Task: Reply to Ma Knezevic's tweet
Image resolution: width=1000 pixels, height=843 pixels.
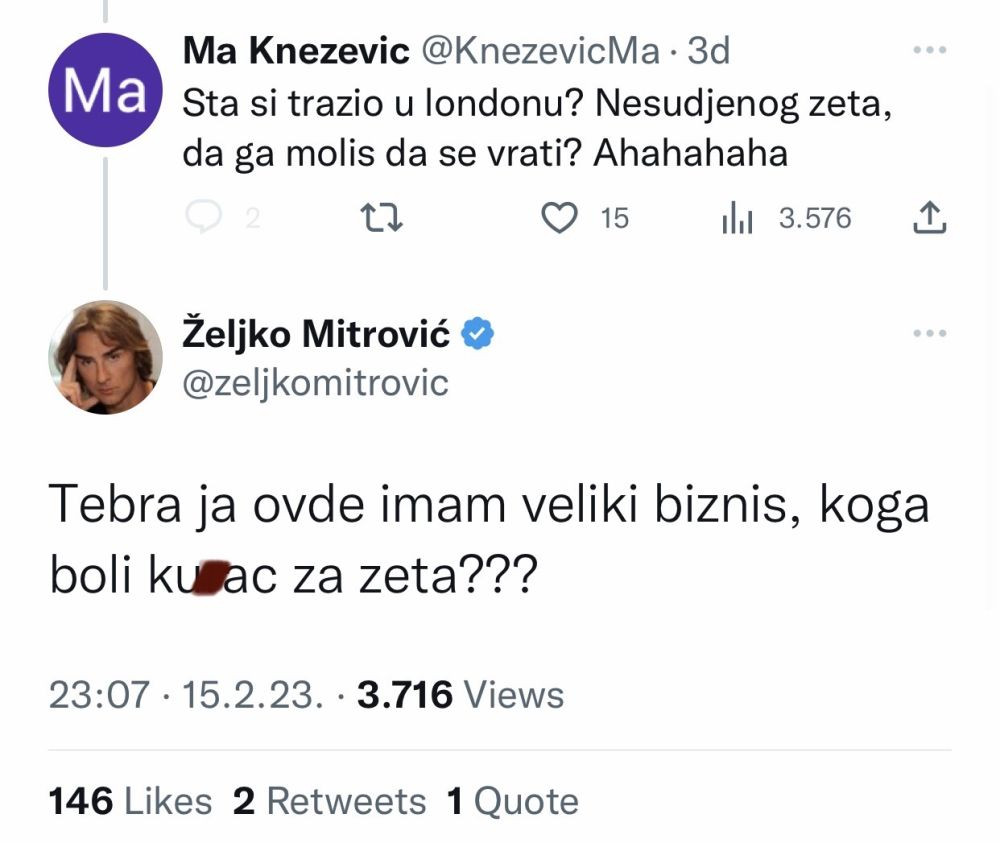Action: [x=204, y=218]
